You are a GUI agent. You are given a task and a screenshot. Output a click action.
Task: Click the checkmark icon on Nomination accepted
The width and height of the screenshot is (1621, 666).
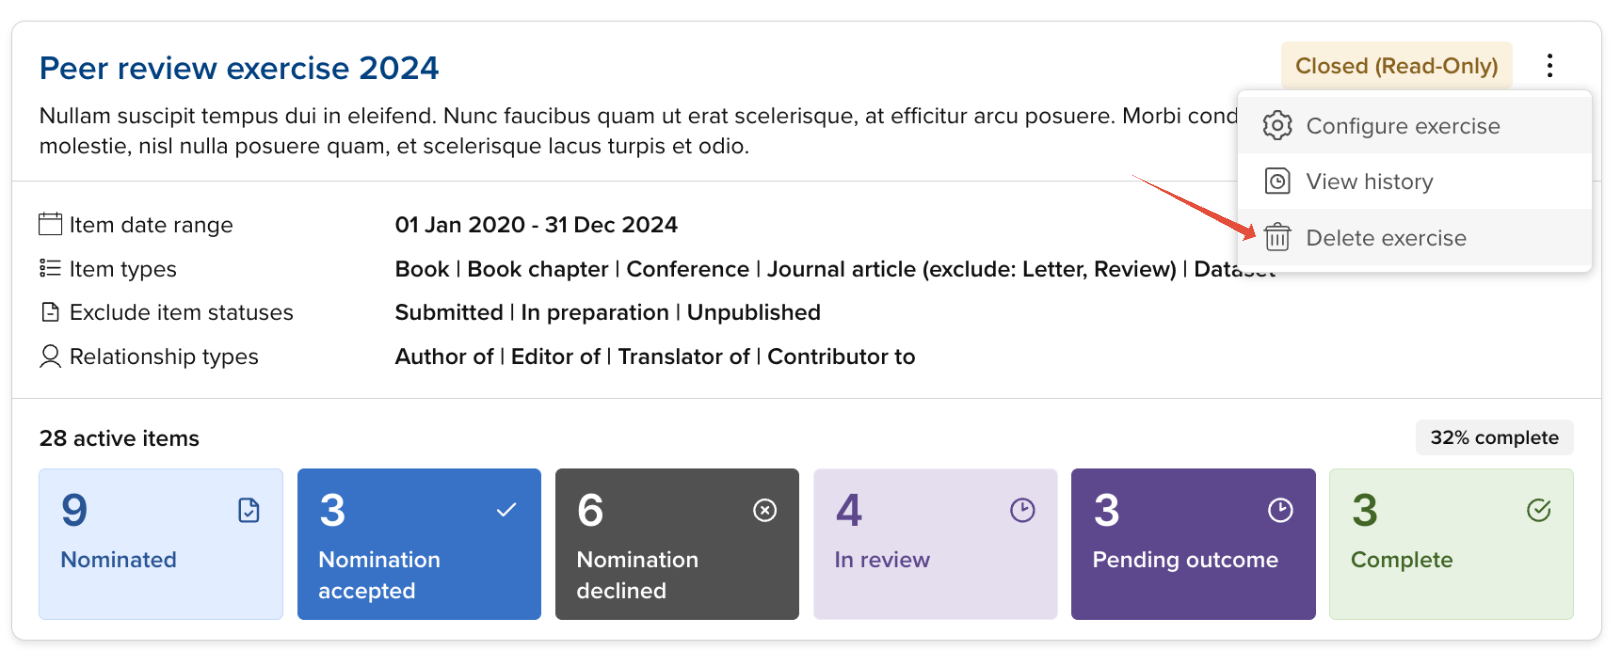click(507, 510)
